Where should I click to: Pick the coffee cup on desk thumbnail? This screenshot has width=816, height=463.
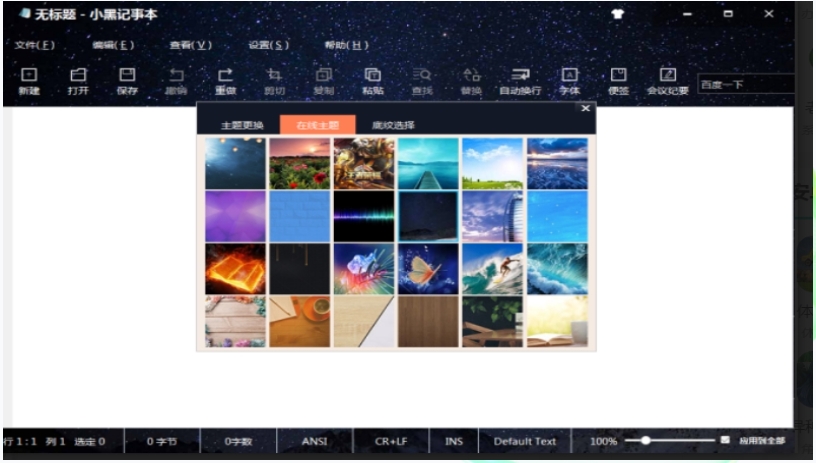(300, 321)
